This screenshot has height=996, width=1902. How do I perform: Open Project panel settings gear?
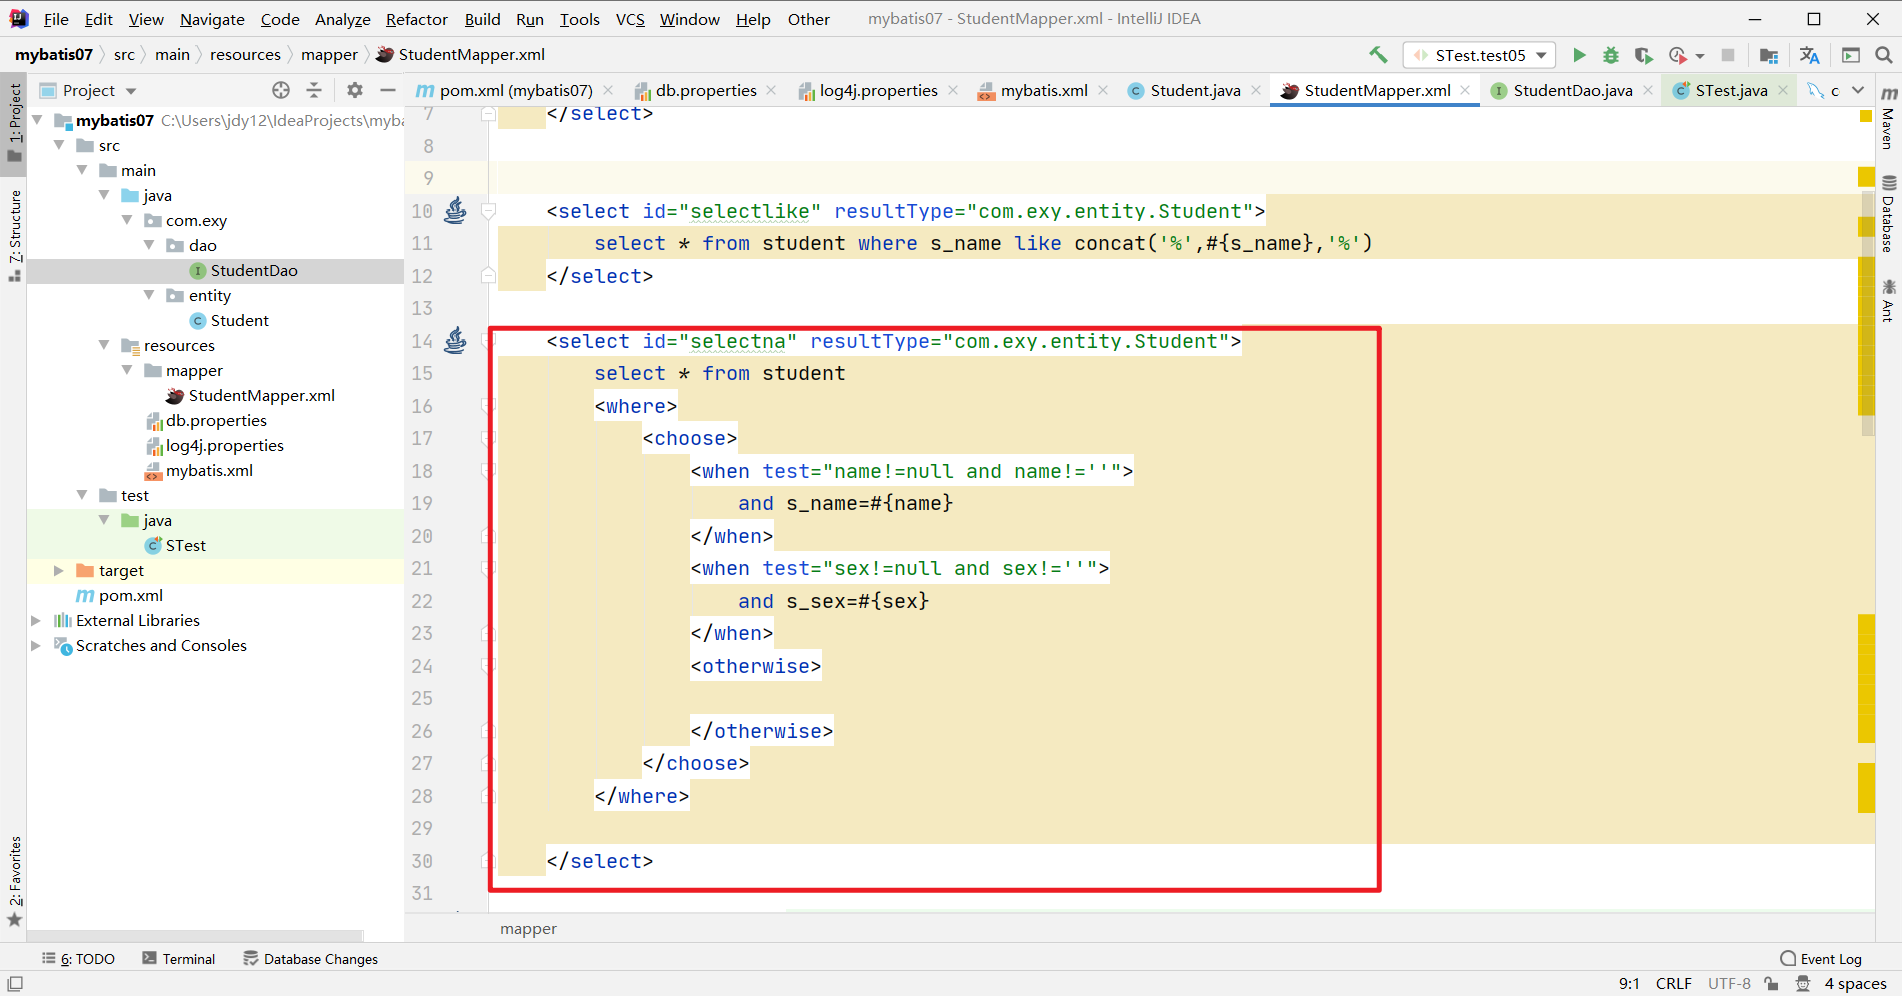(x=354, y=90)
